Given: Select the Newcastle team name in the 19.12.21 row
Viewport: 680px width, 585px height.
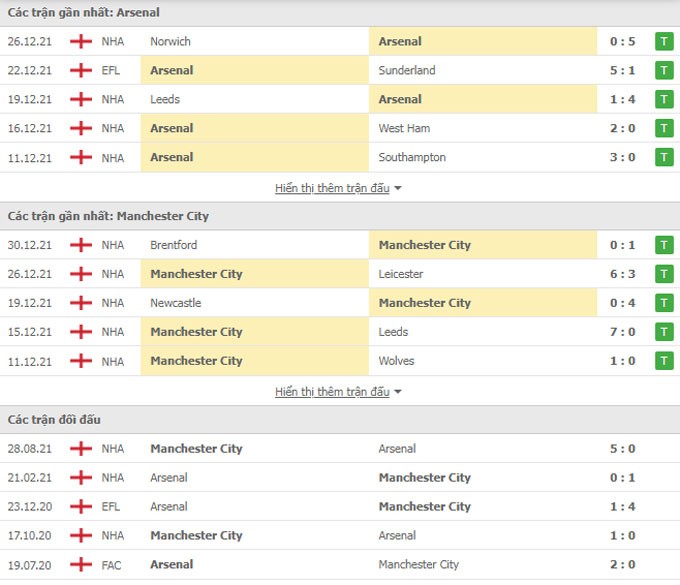Looking at the screenshot, I should click(176, 303).
